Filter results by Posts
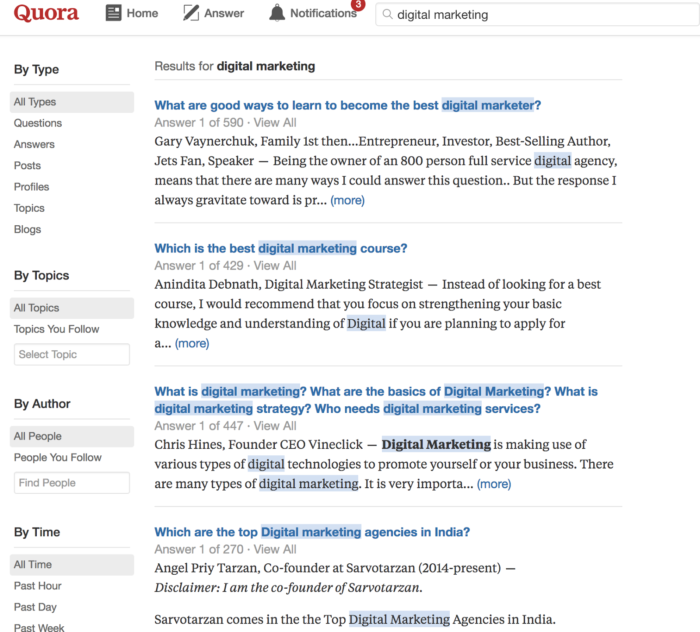Image resolution: width=700 pixels, height=632 pixels. (27, 166)
